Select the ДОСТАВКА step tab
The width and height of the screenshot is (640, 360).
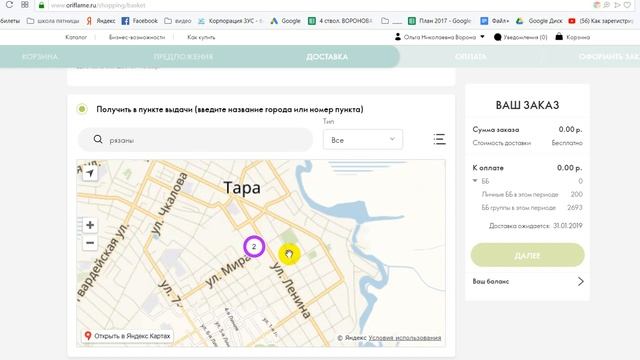coord(327,56)
